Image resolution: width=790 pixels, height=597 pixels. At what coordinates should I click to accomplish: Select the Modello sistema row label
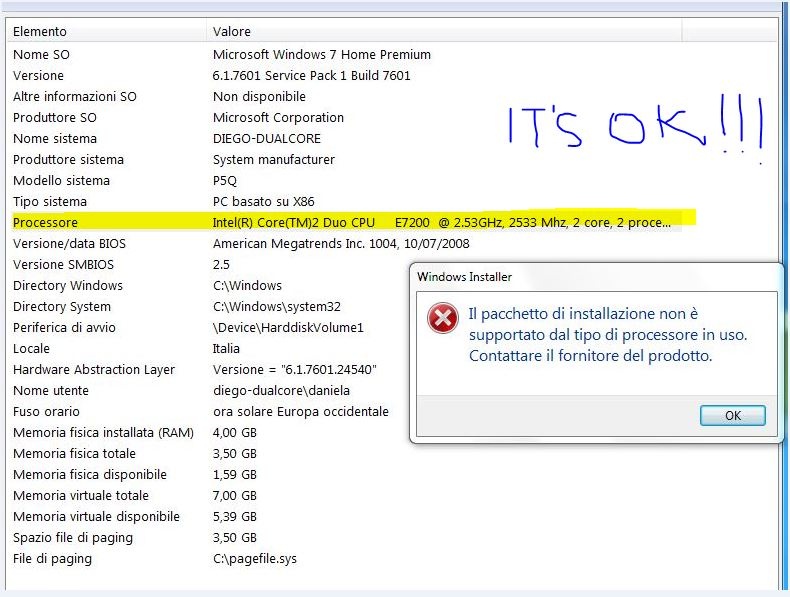click(61, 181)
